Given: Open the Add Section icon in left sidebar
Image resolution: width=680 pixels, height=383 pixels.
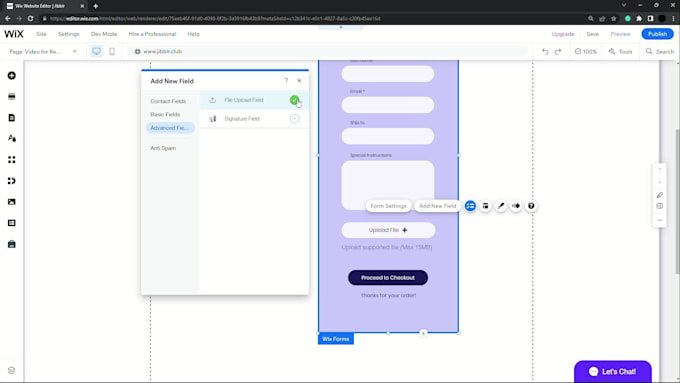Looking at the screenshot, I should (12, 96).
